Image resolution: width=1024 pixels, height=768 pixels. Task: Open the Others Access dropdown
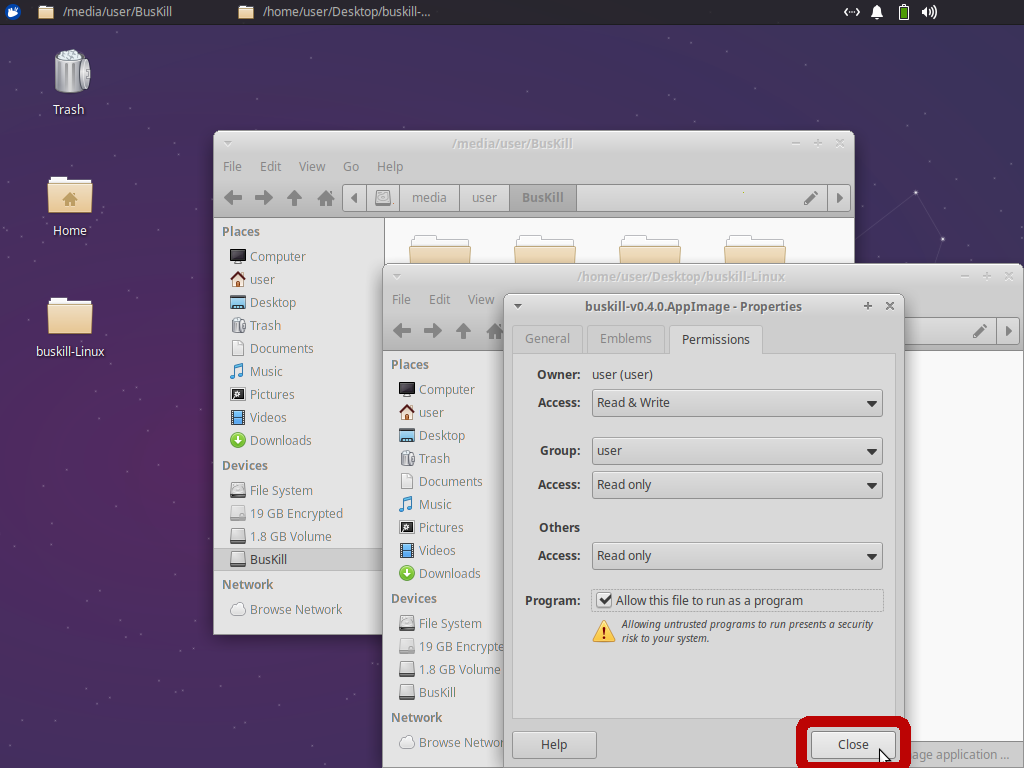[x=737, y=556]
